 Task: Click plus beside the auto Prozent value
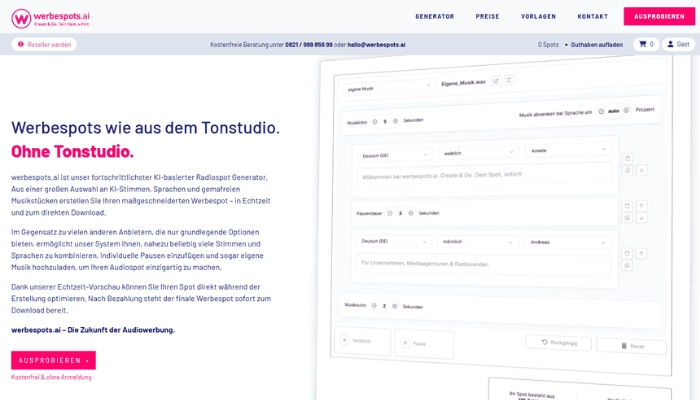[626, 110]
